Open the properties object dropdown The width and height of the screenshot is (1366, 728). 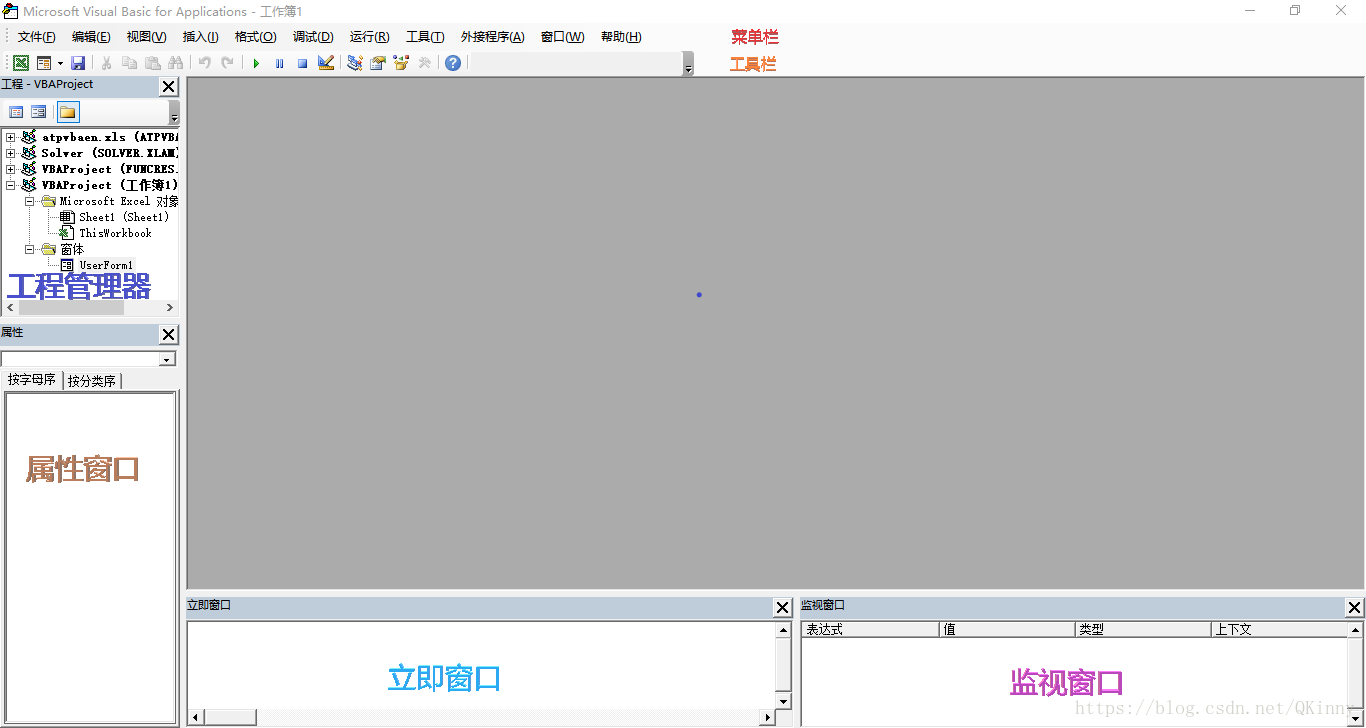click(x=168, y=359)
